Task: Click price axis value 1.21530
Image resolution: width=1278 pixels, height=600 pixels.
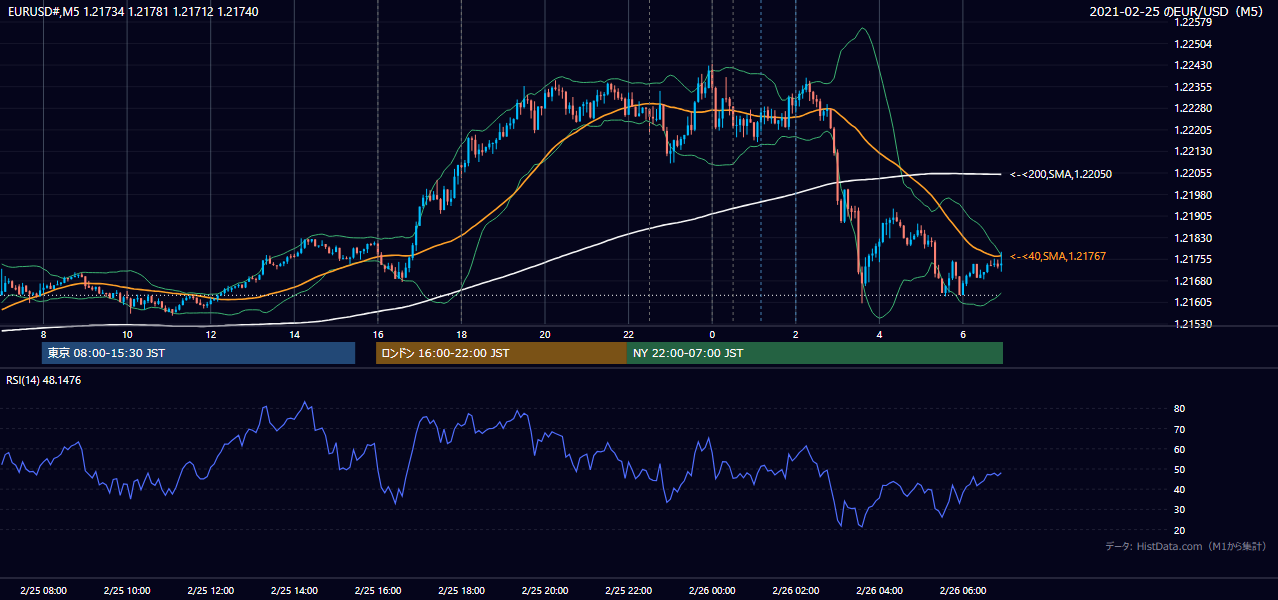Action: coord(1192,324)
